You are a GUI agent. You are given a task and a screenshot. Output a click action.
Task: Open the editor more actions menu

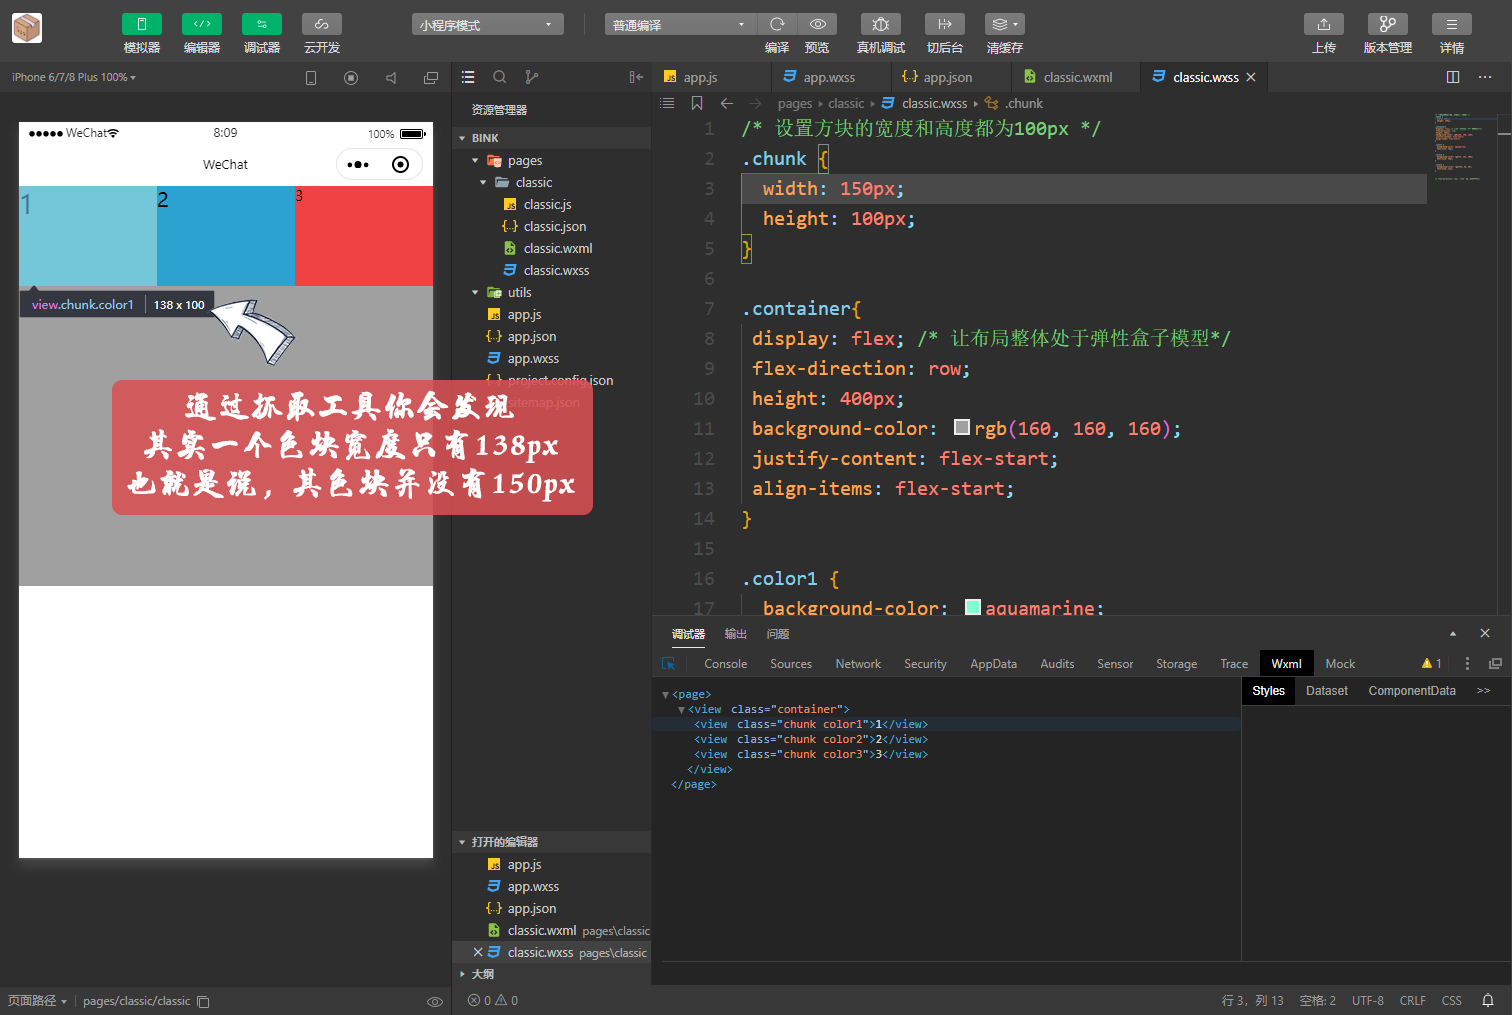point(1485,77)
